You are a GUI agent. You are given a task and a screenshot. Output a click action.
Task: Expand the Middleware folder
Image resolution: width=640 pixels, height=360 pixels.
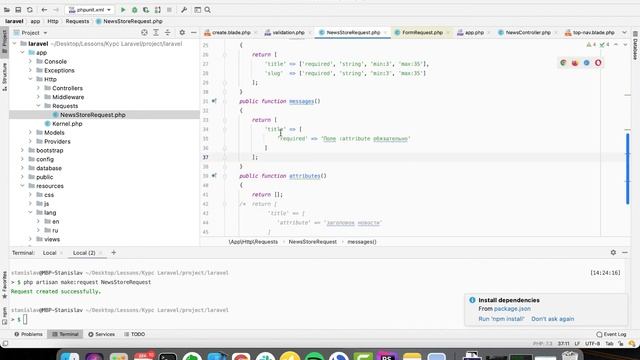pos(38,97)
